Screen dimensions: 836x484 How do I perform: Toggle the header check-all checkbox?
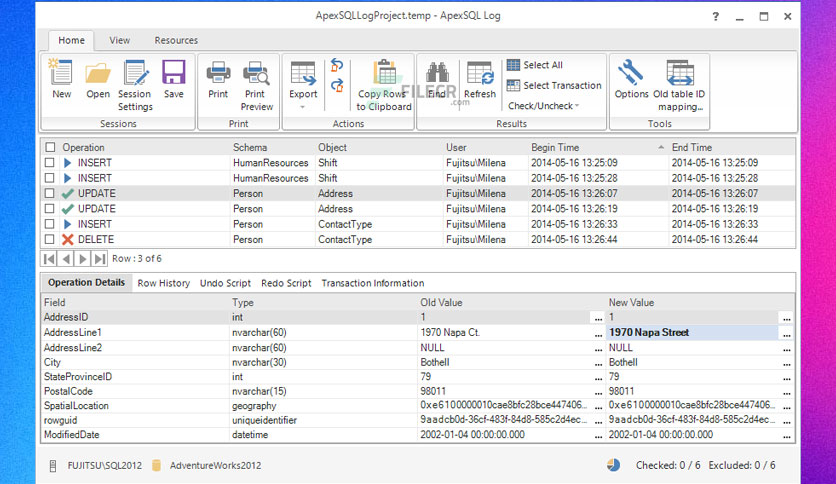point(50,147)
